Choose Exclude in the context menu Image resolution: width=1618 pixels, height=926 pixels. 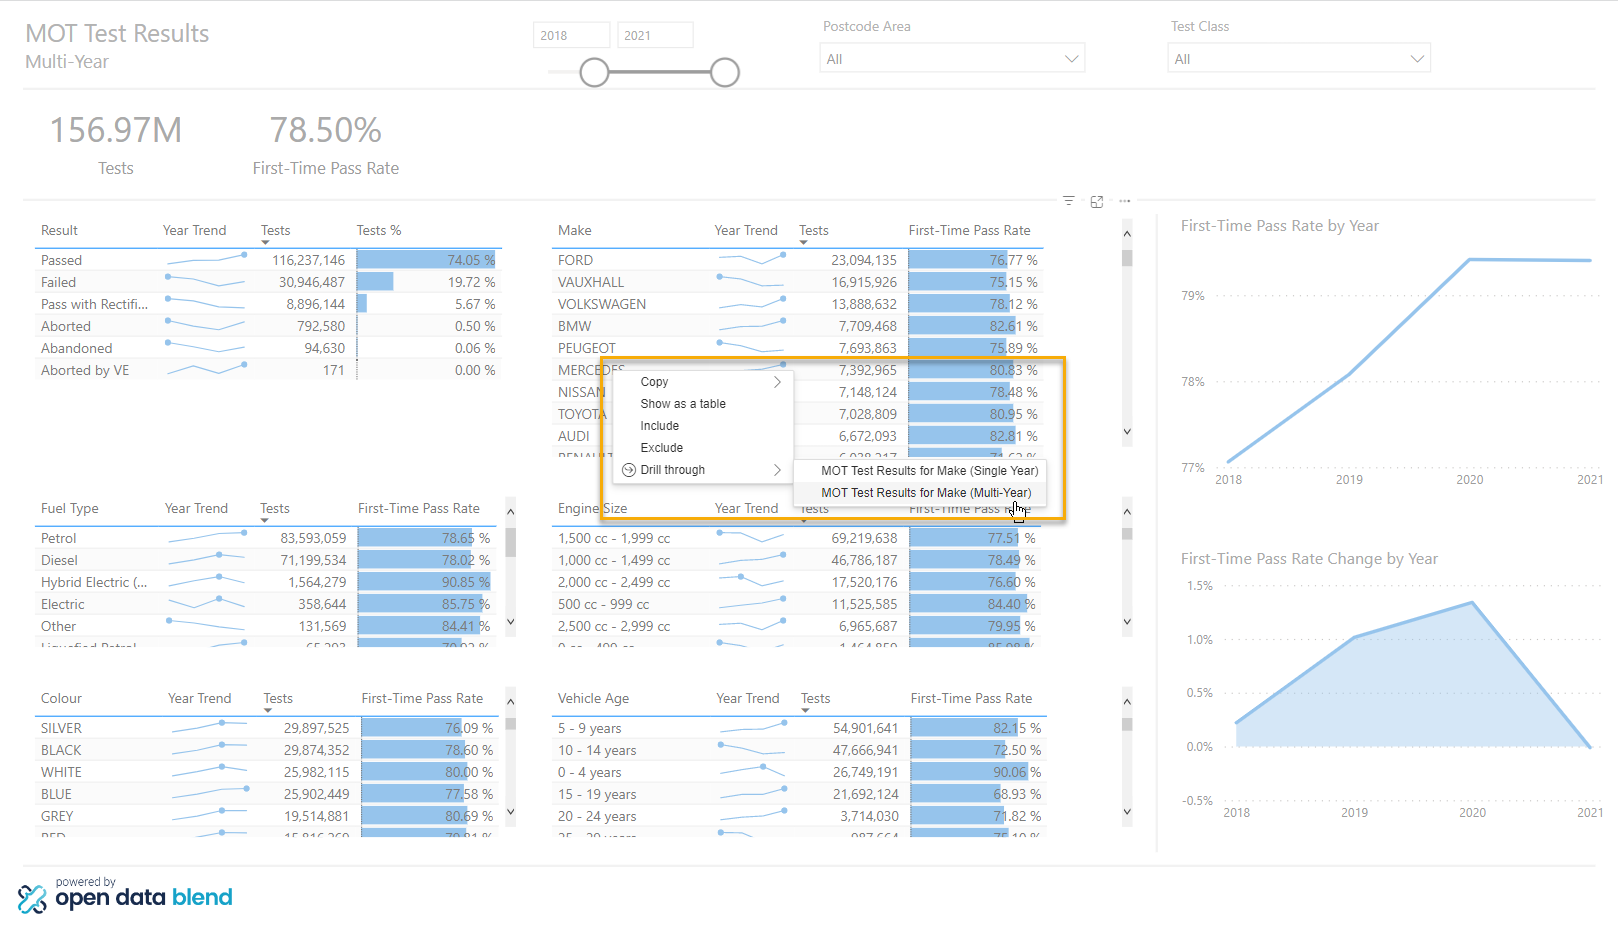point(702,448)
